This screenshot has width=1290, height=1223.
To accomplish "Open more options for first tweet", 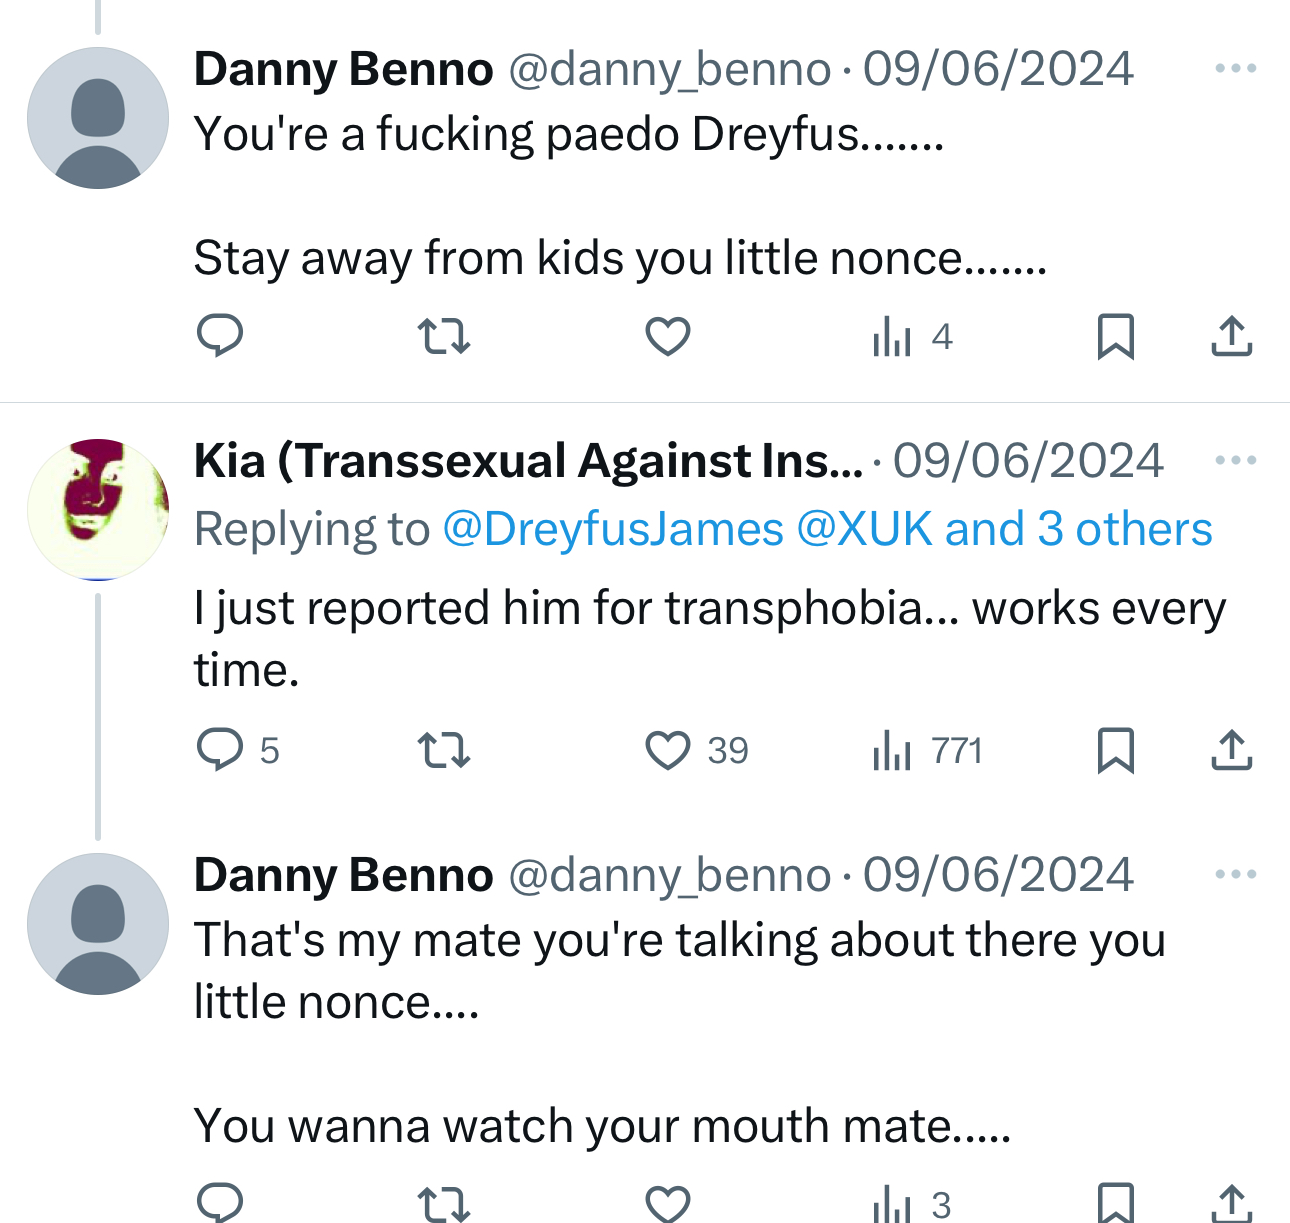I will [1235, 69].
